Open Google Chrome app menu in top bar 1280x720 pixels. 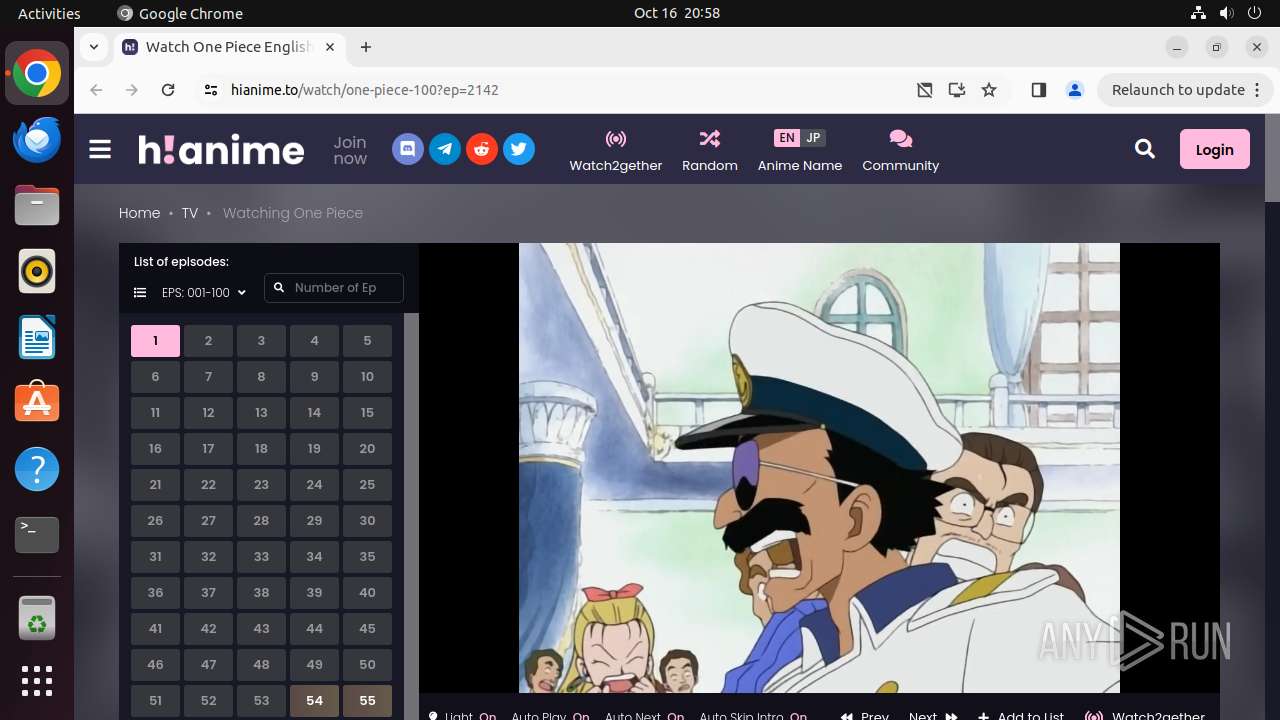(x=180, y=13)
